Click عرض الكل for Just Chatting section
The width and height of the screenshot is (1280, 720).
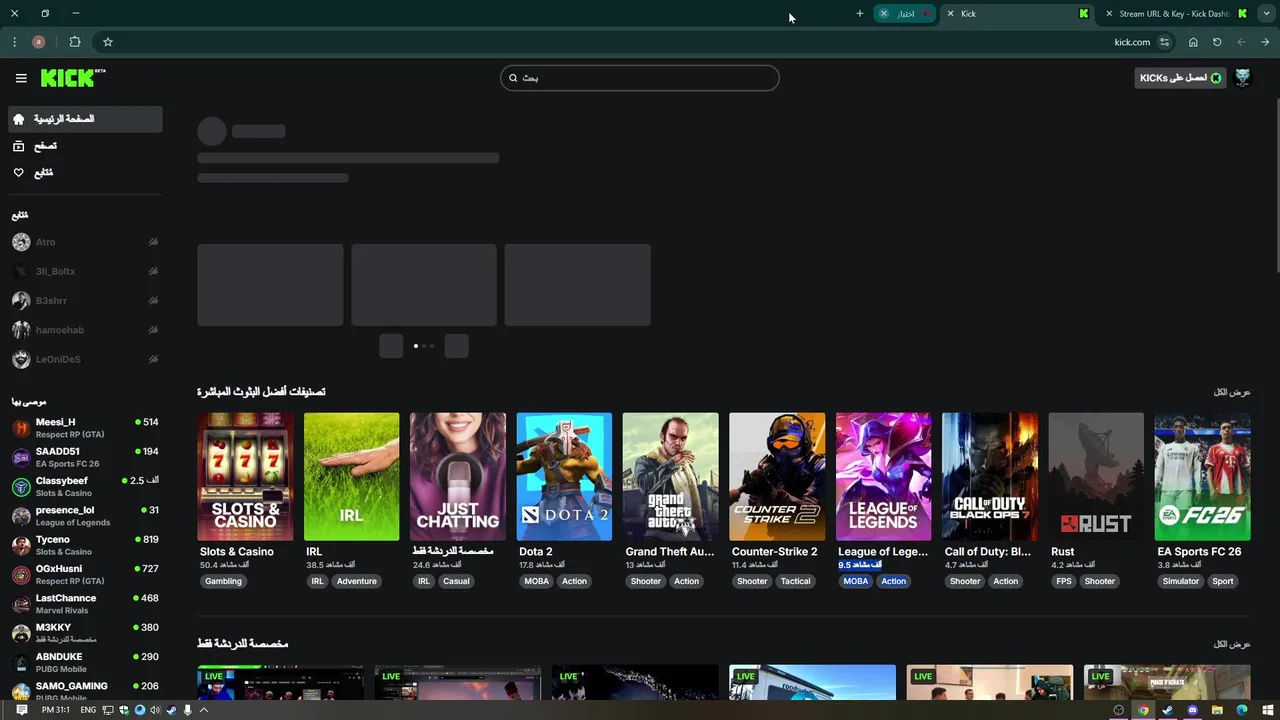click(1232, 644)
